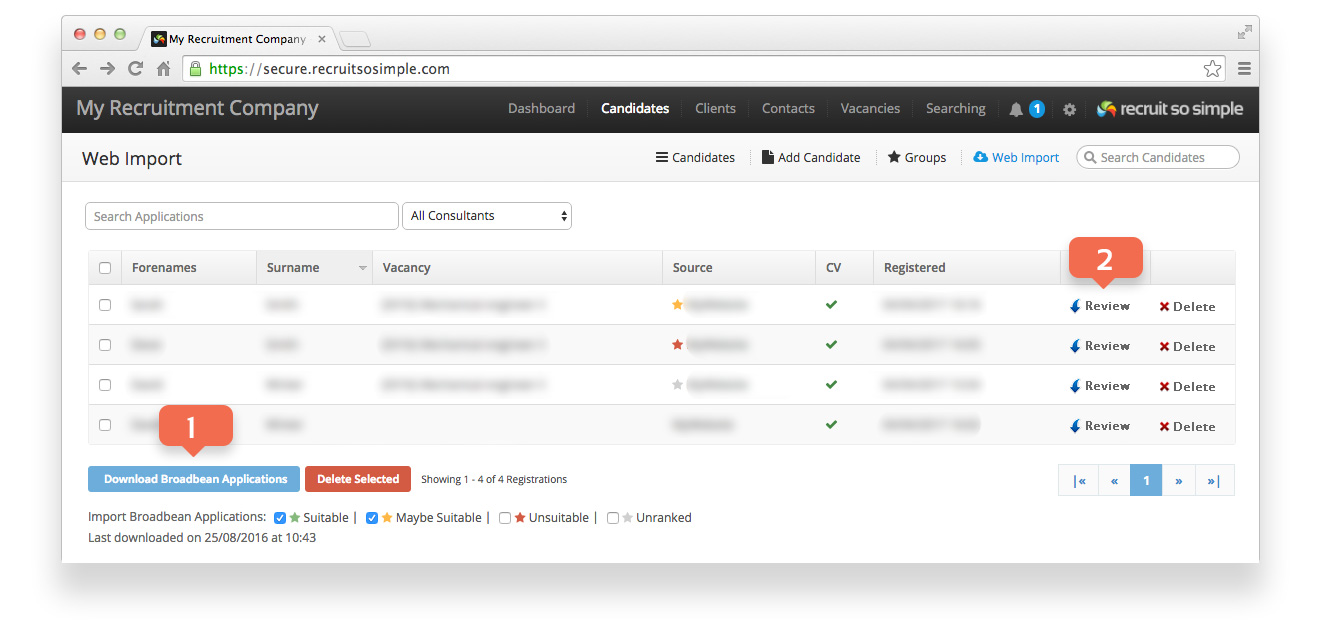Click Add Candidate in the sub-navigation
The width and height of the screenshot is (1325, 629).
(x=811, y=158)
